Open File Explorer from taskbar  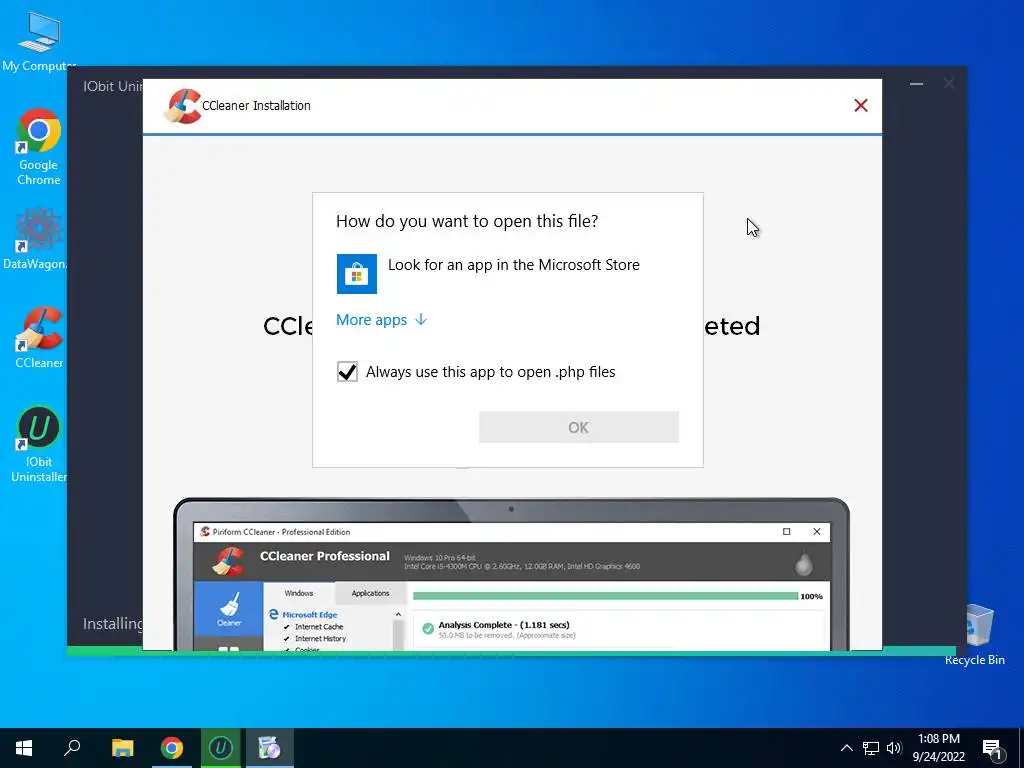pos(122,748)
